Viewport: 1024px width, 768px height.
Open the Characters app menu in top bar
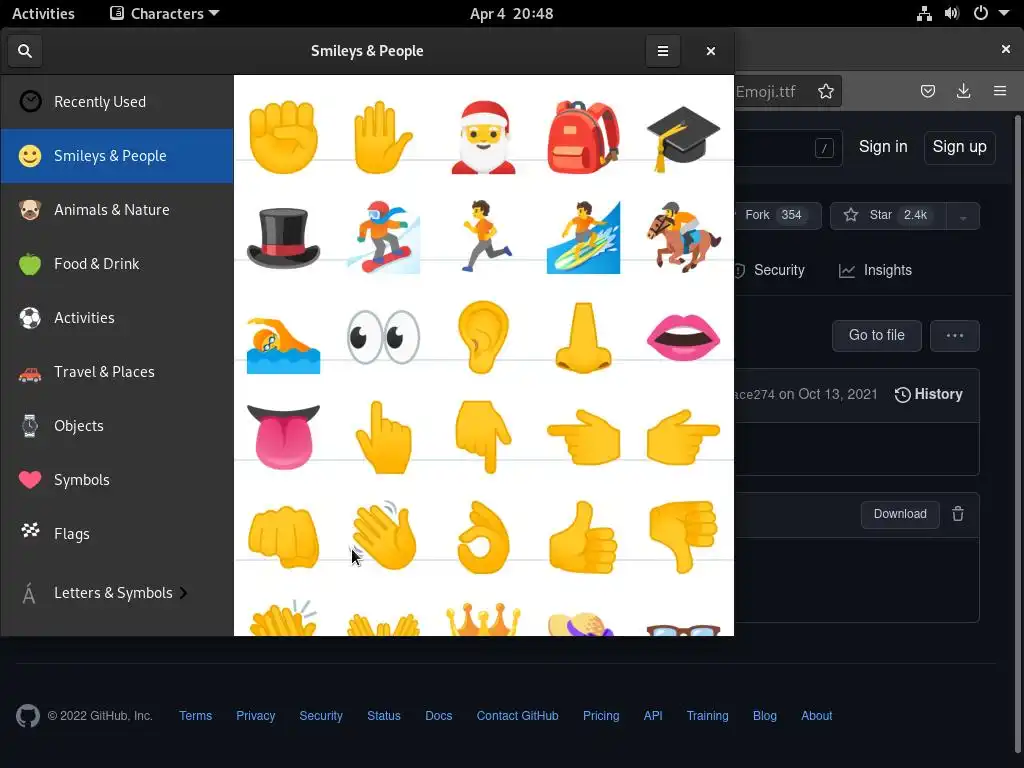[165, 13]
